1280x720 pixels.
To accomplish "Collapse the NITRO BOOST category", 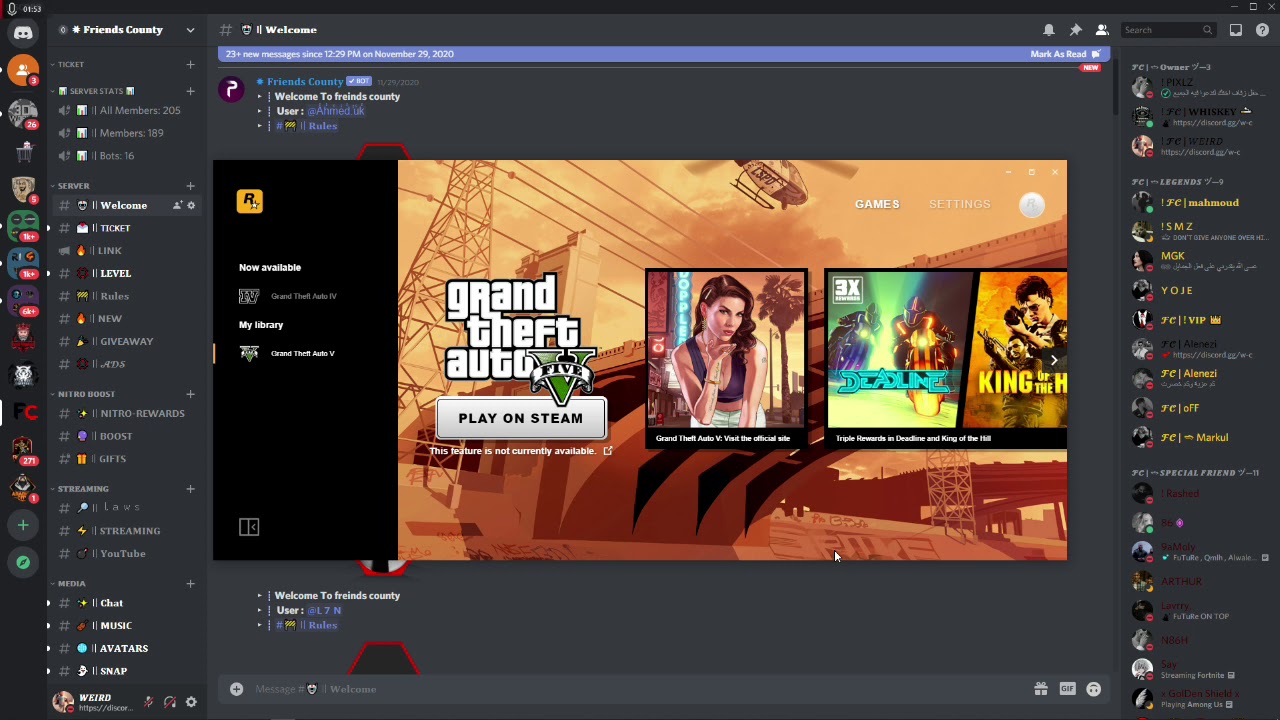I will point(86,394).
